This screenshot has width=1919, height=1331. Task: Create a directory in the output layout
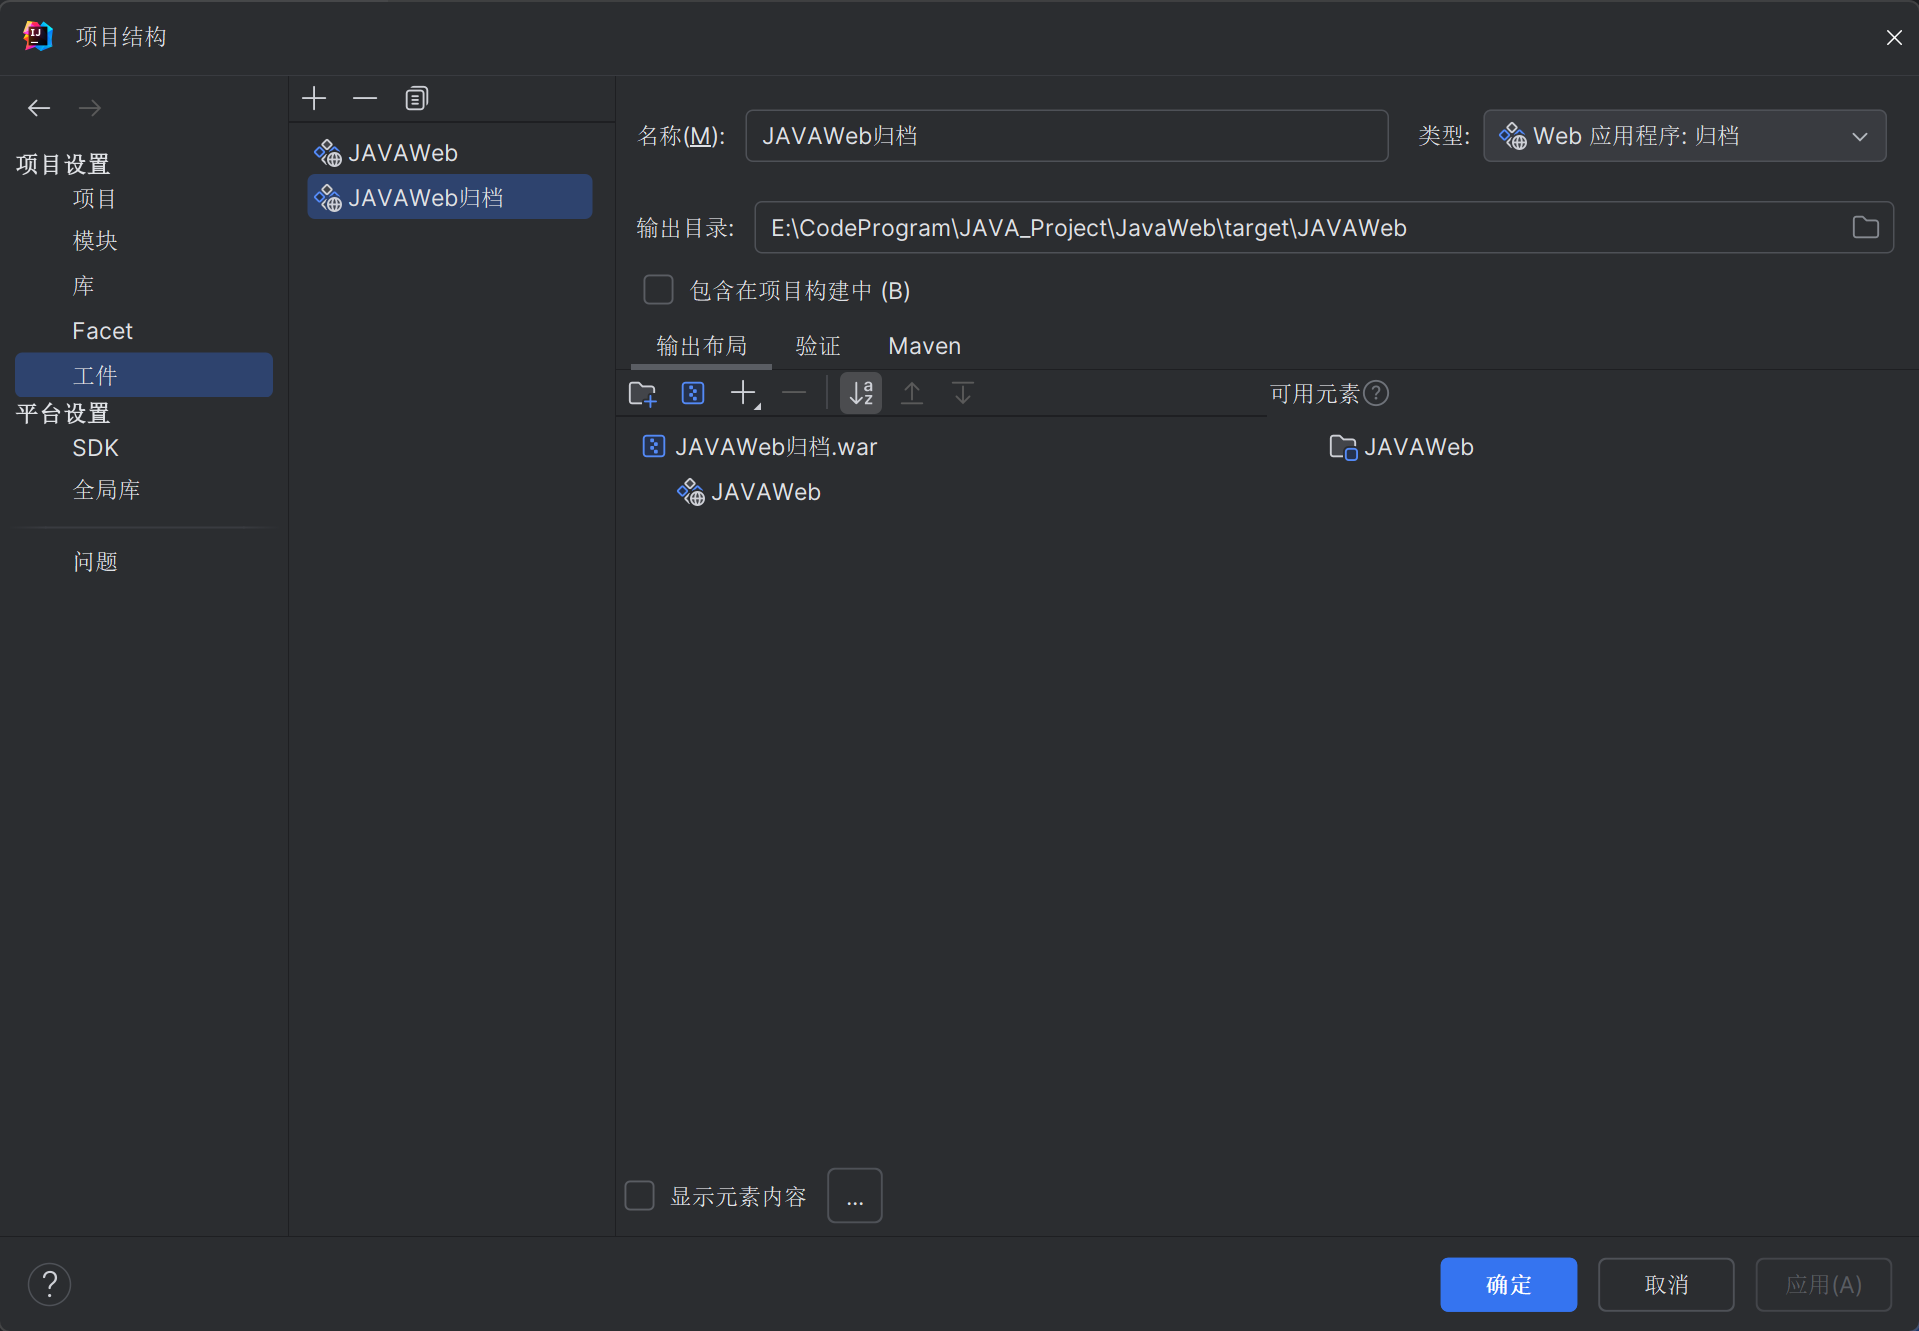(642, 394)
